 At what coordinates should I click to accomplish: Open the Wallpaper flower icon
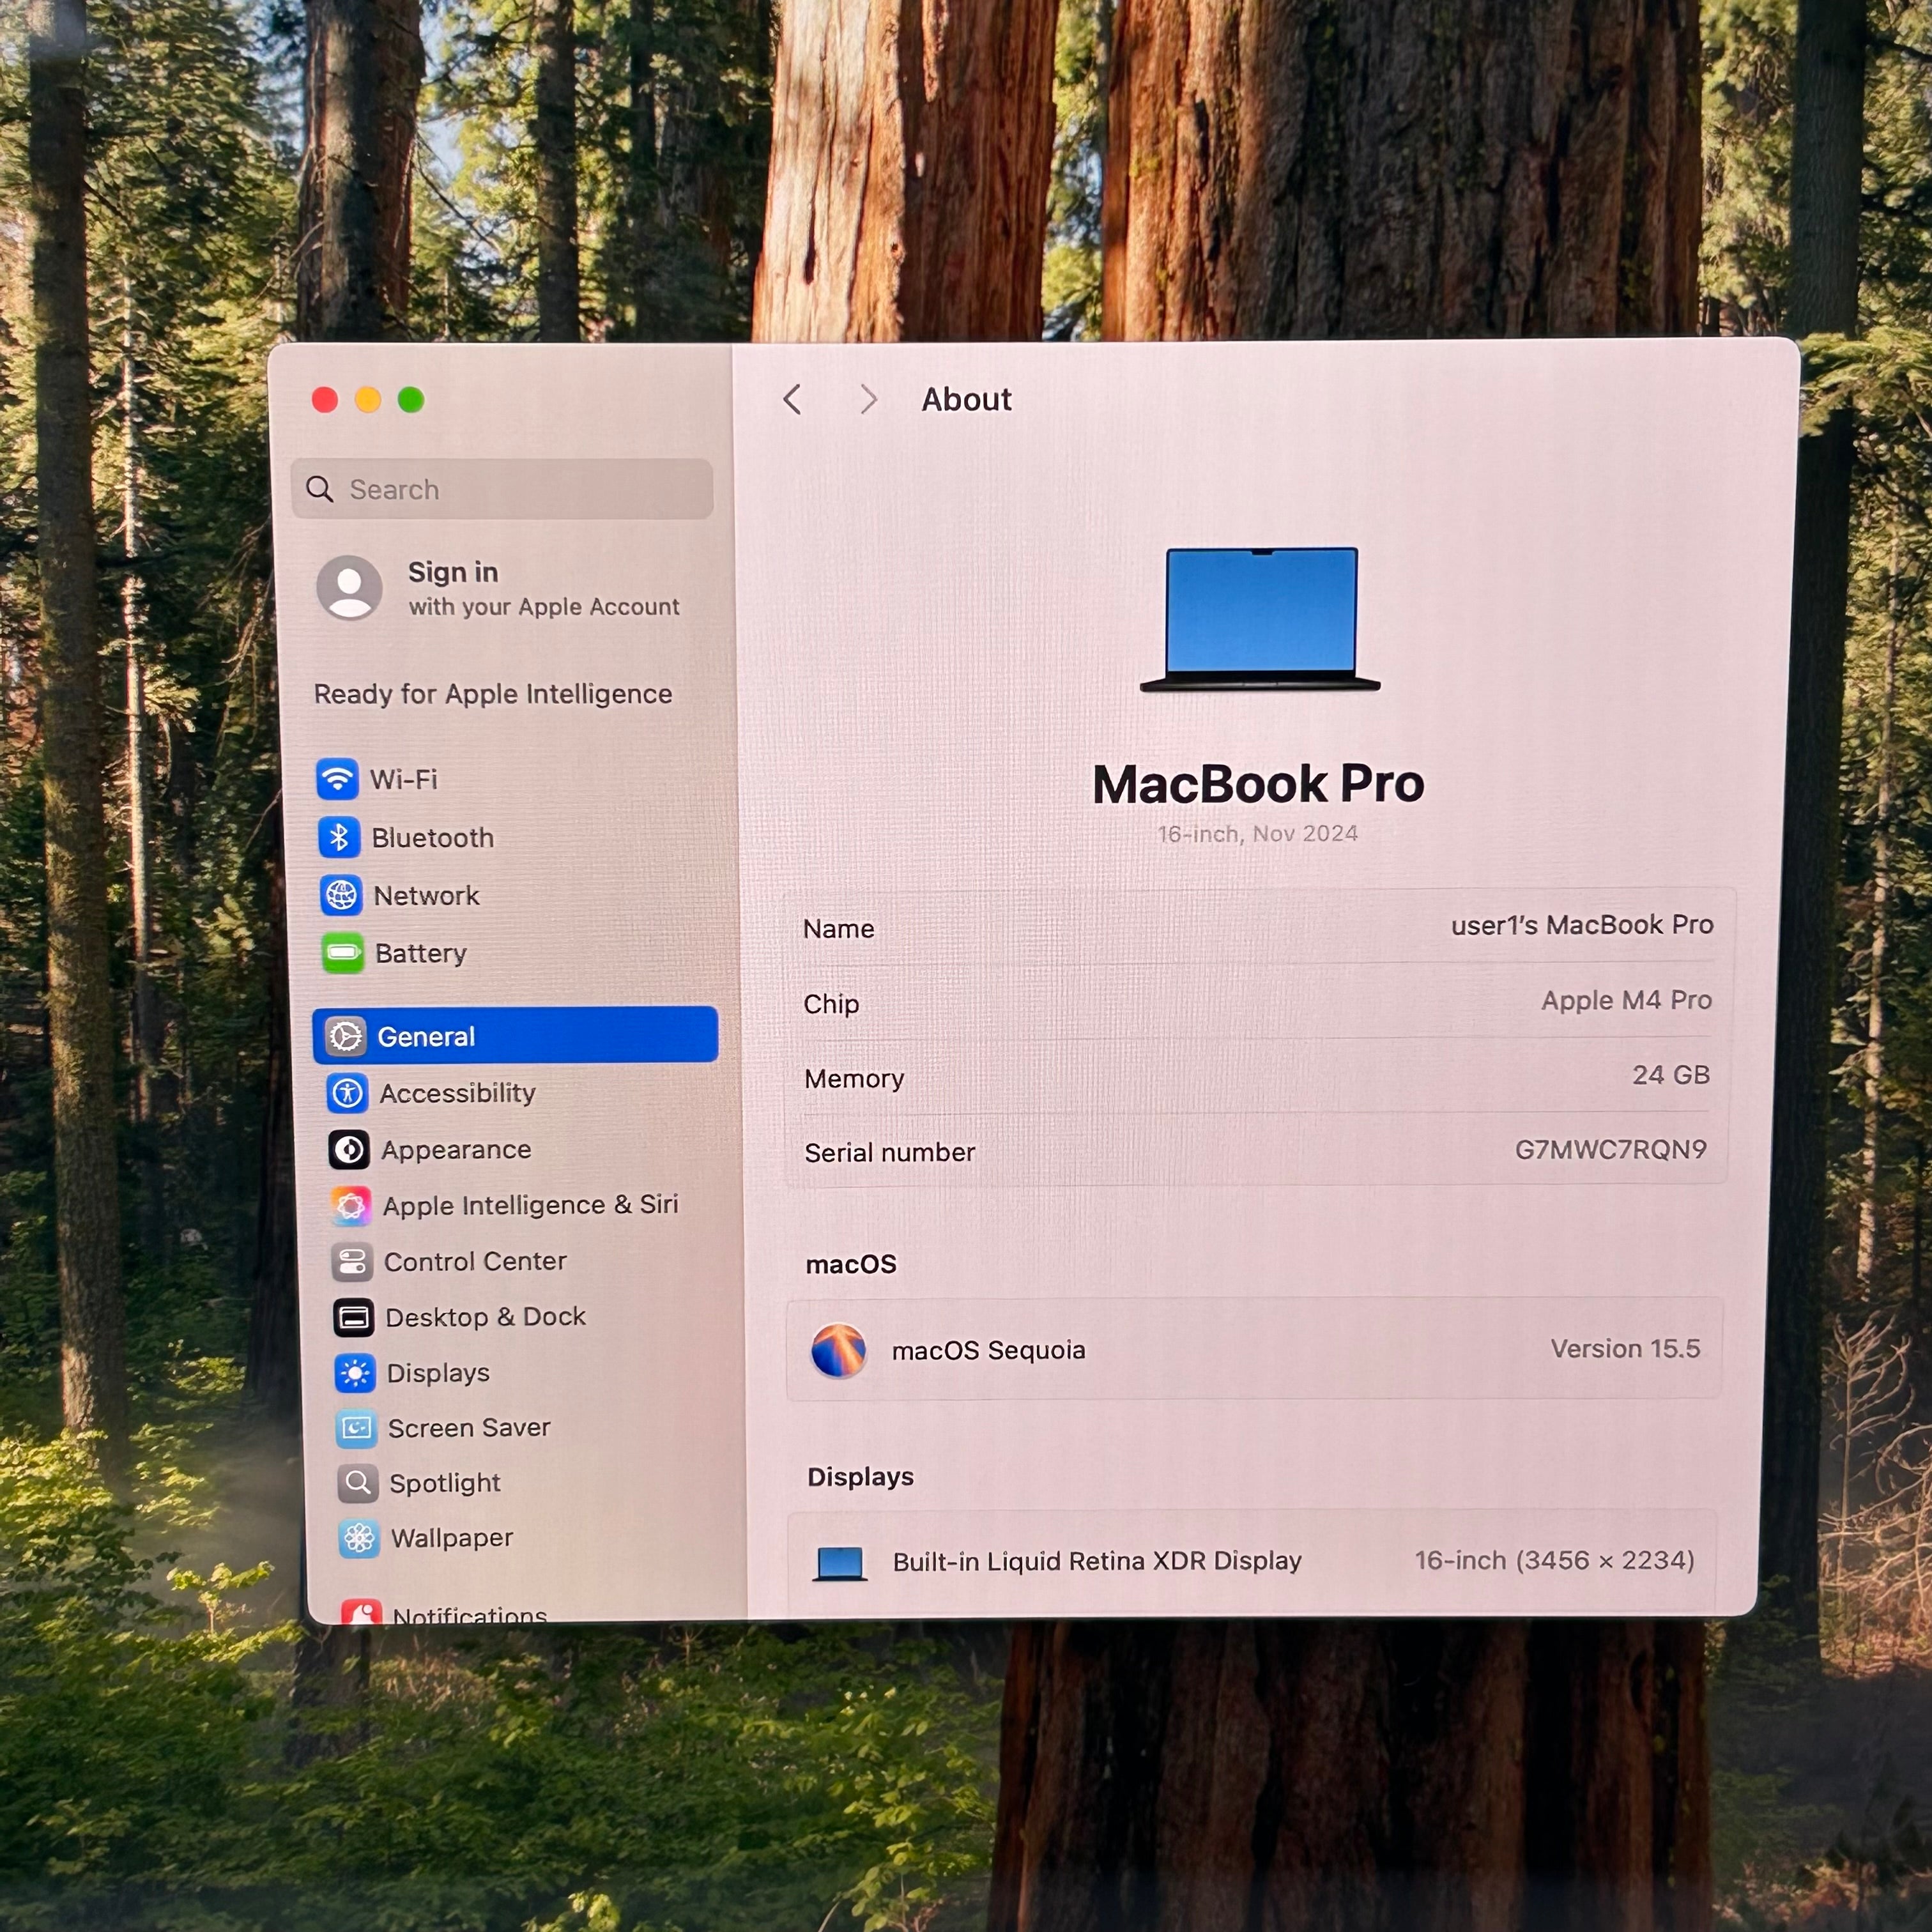360,1538
